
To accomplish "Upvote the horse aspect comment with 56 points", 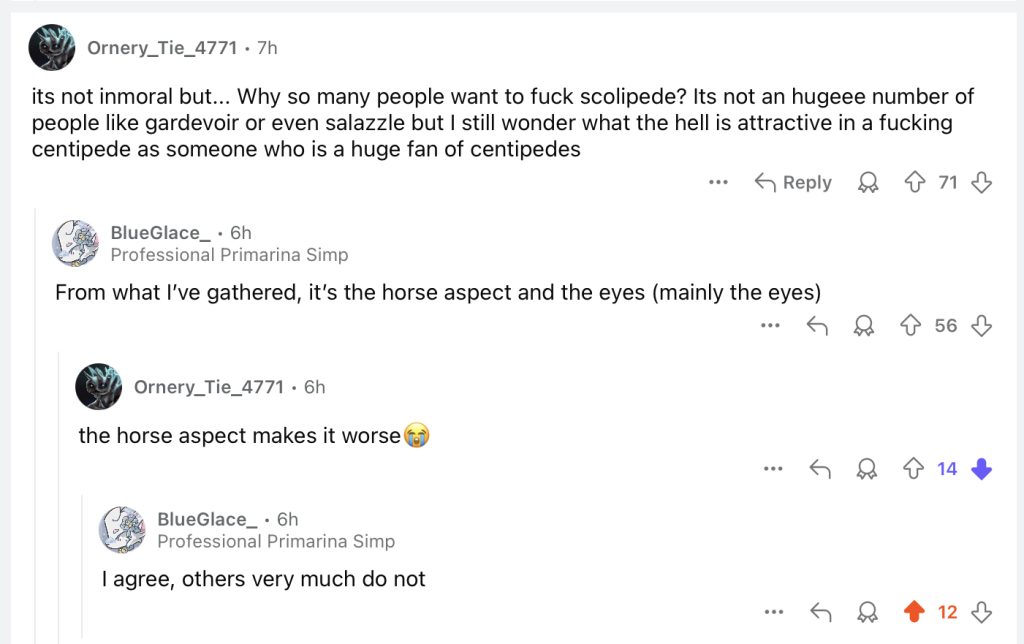I will 911,325.
